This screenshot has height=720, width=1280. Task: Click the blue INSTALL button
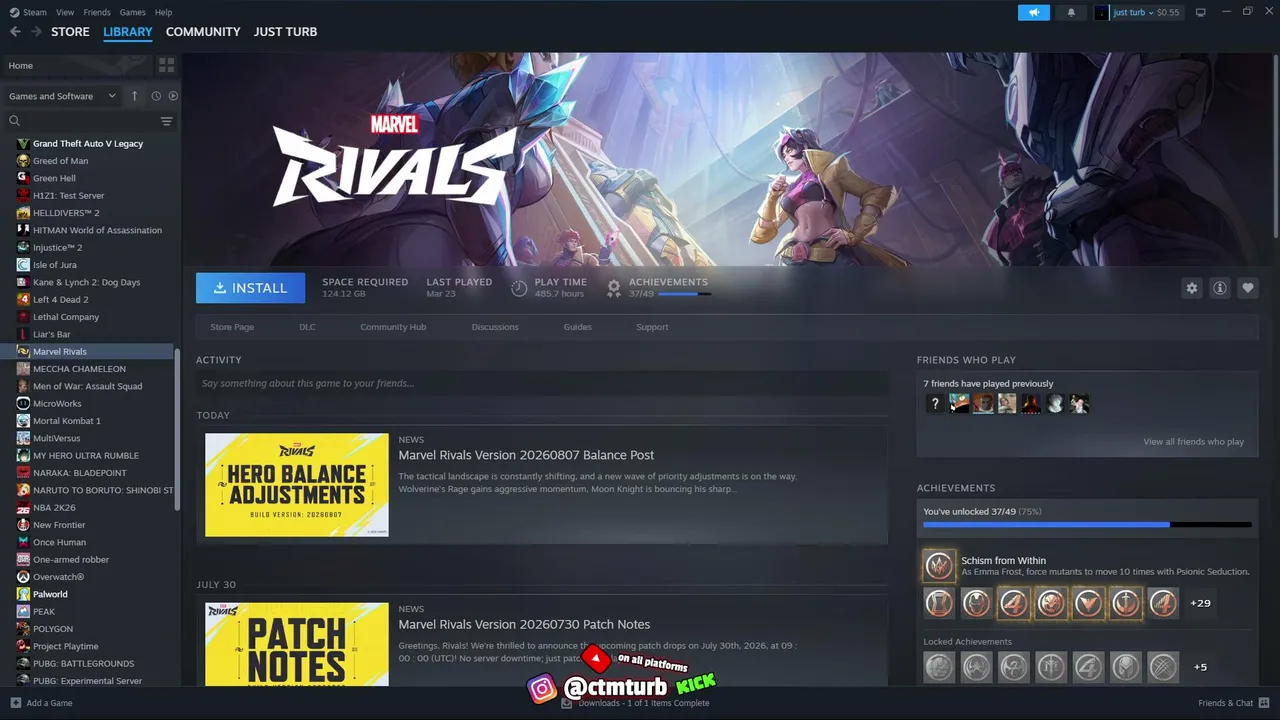[250, 288]
